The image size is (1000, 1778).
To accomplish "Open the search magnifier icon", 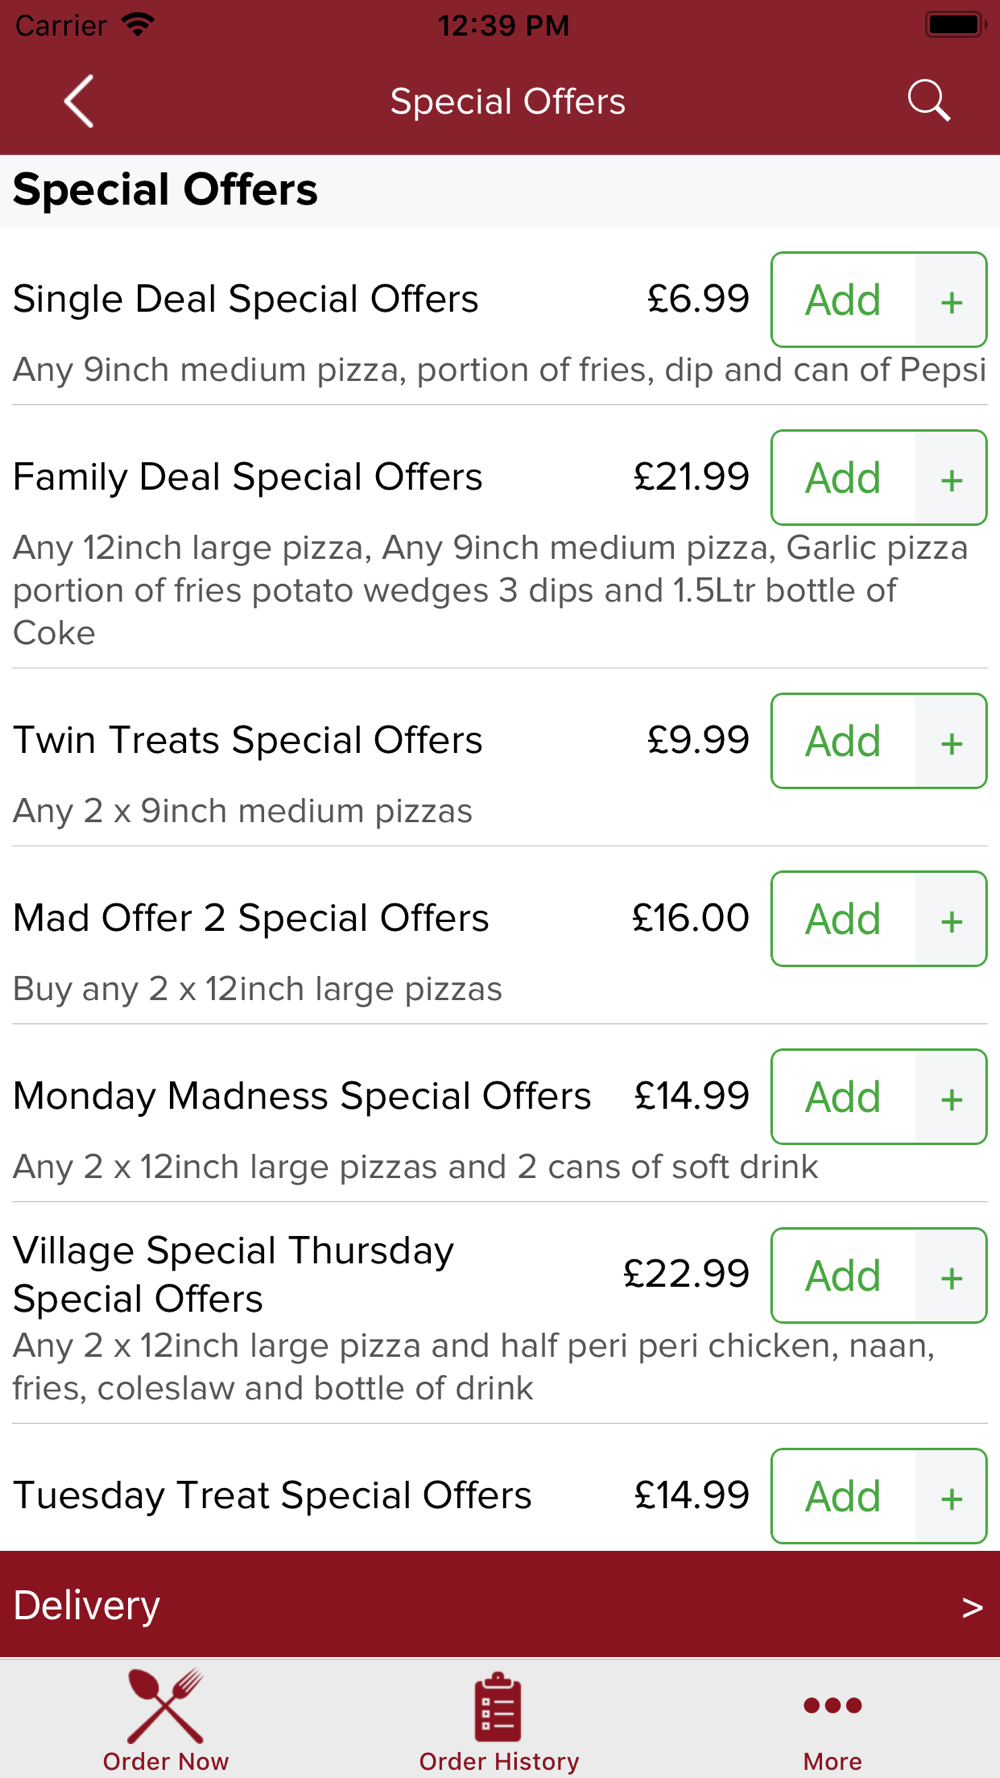I will pyautogui.click(x=928, y=101).
